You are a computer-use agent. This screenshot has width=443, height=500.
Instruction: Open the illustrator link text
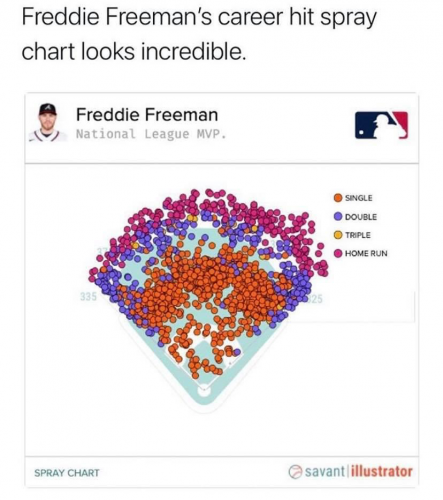point(382,472)
